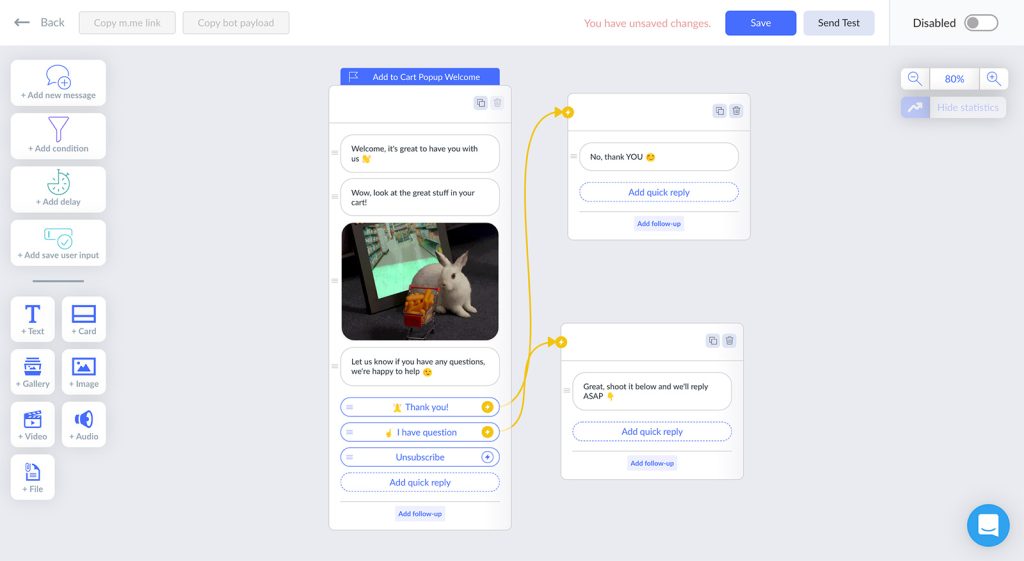
Task: Click the 'Thank you!' quick reply
Action: pos(420,407)
